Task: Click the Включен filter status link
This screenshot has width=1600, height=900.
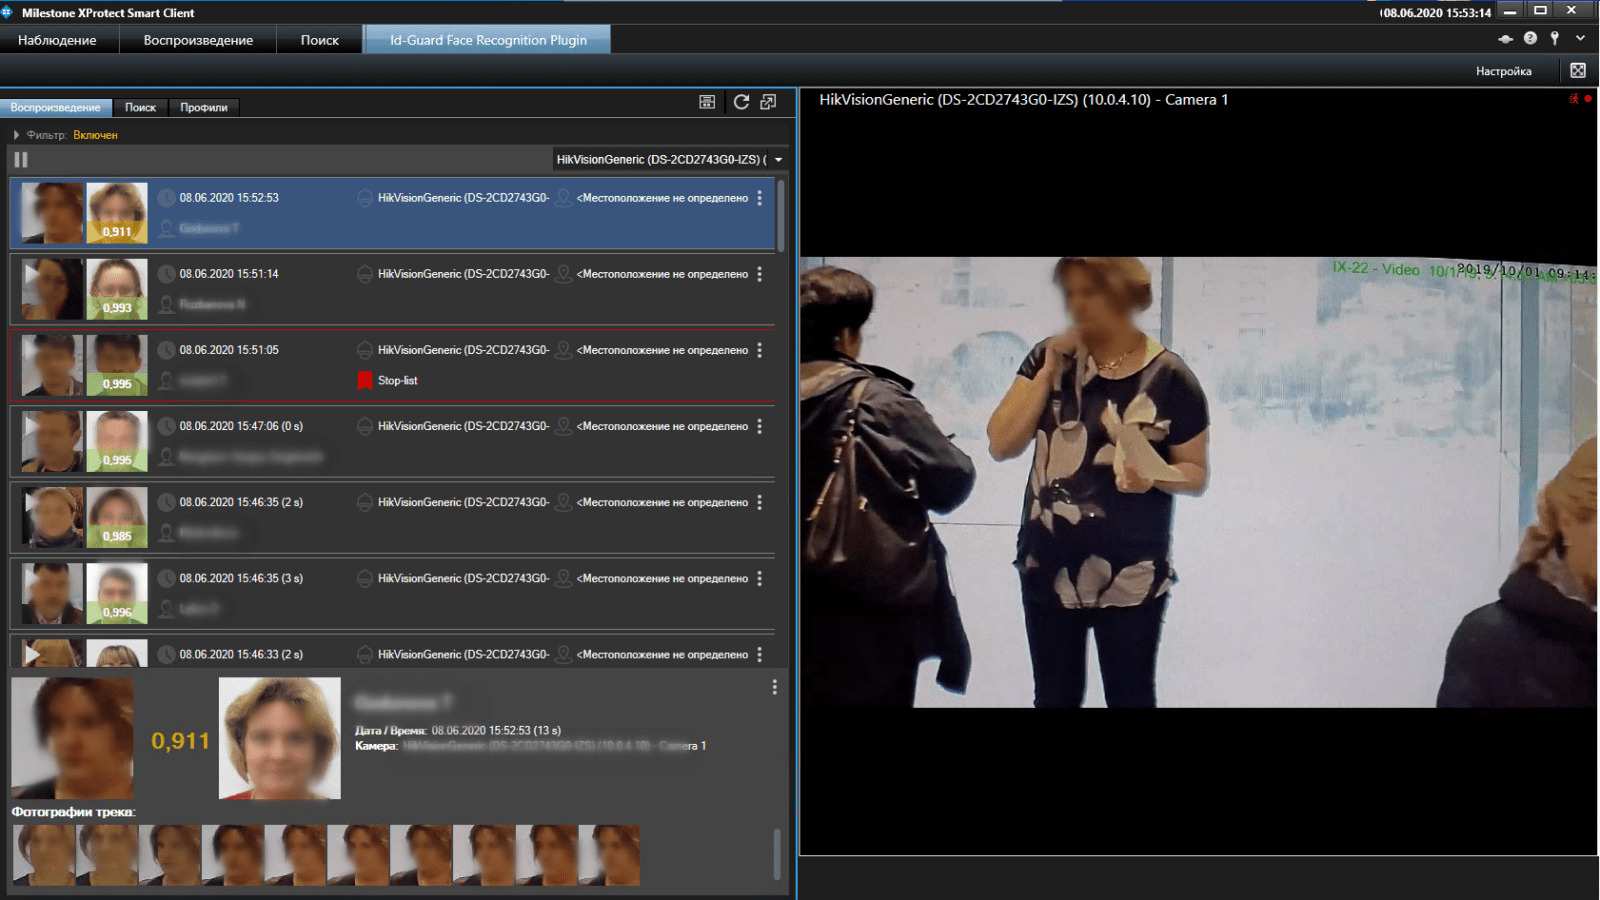Action: (x=95, y=135)
